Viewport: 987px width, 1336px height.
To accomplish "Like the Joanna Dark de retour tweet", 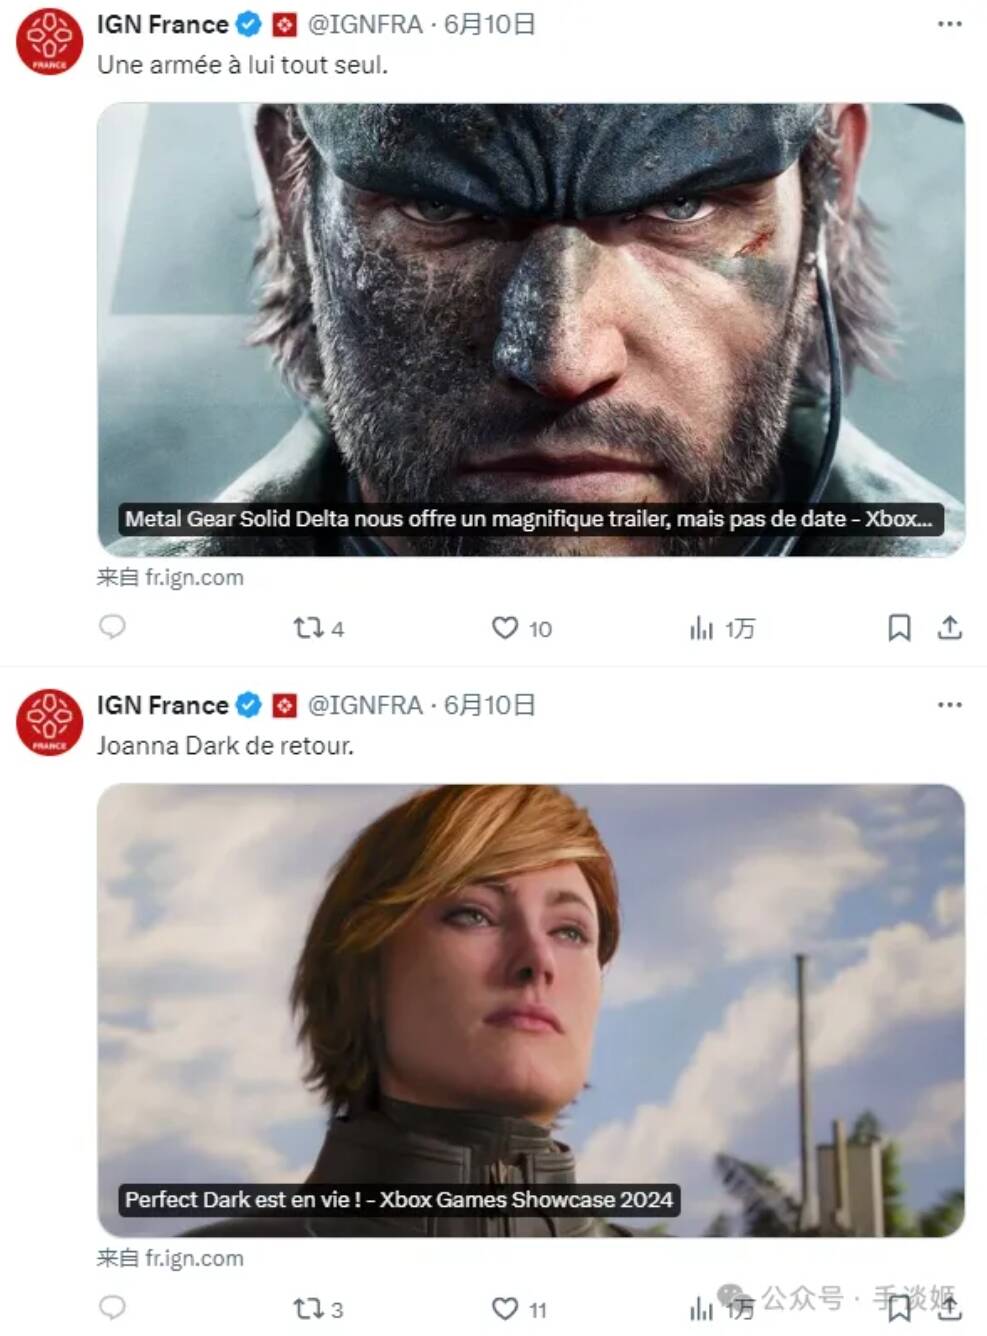I will pyautogui.click(x=505, y=1309).
